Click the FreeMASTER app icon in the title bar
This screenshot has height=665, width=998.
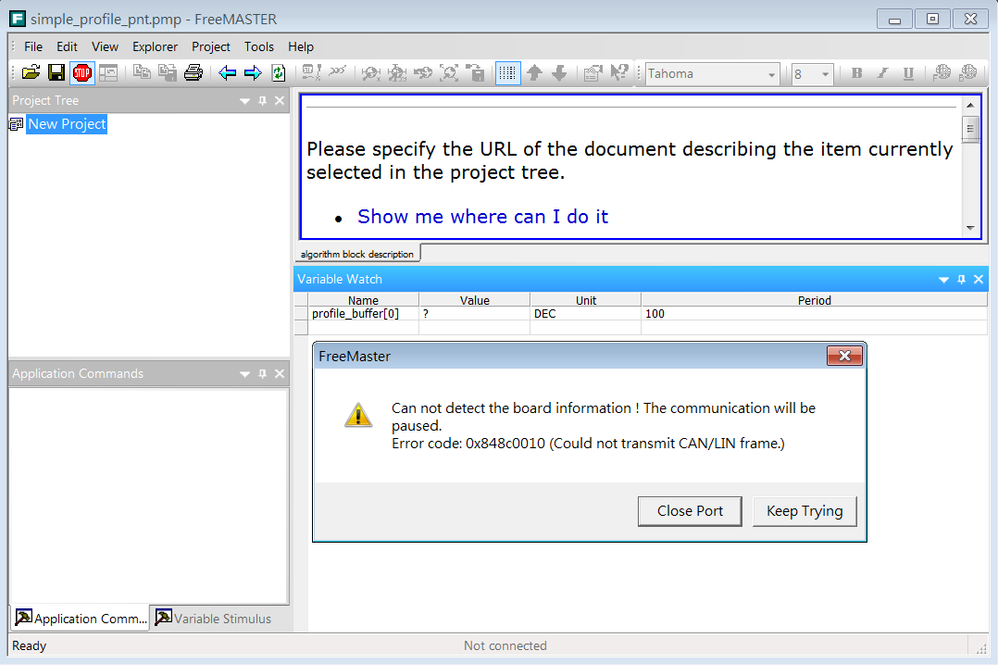[18, 18]
